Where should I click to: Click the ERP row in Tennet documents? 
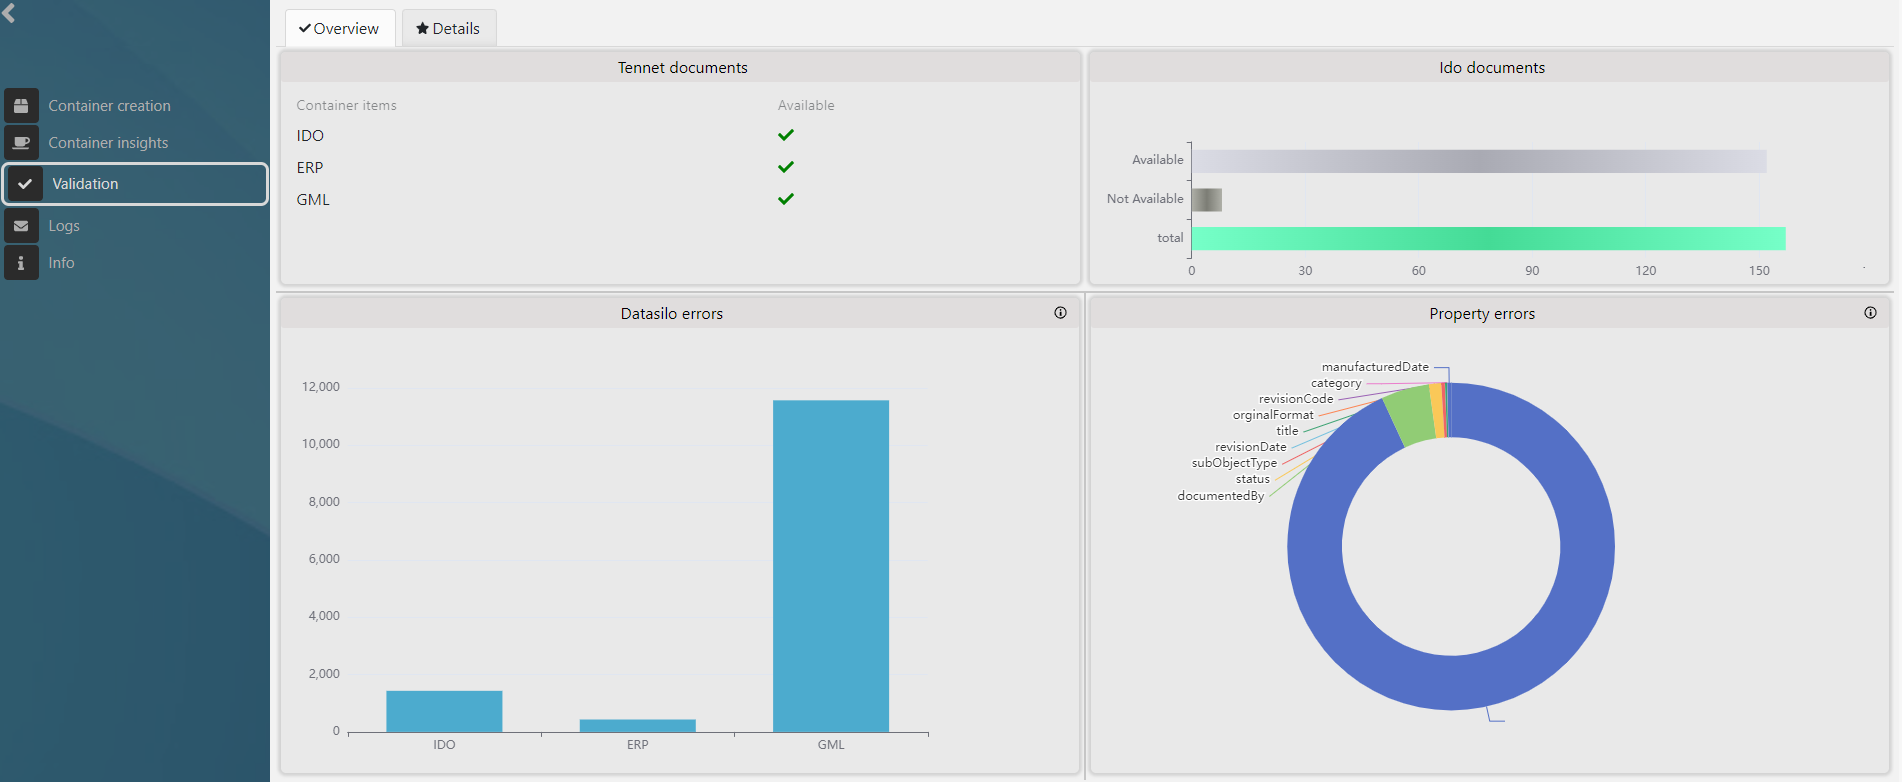(x=680, y=167)
